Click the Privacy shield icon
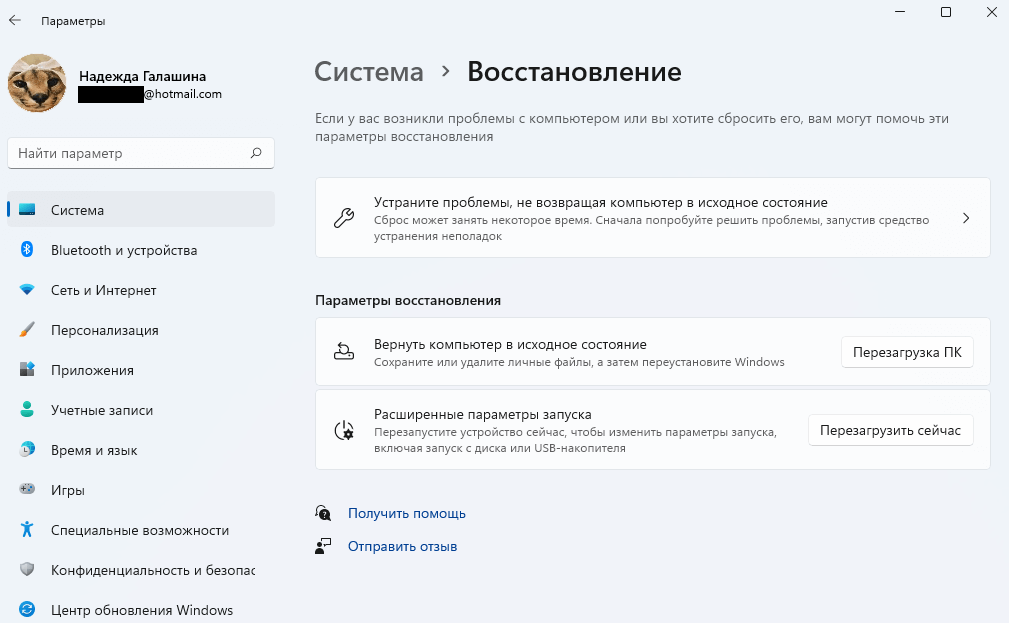Image resolution: width=1009 pixels, height=623 pixels. click(28, 570)
